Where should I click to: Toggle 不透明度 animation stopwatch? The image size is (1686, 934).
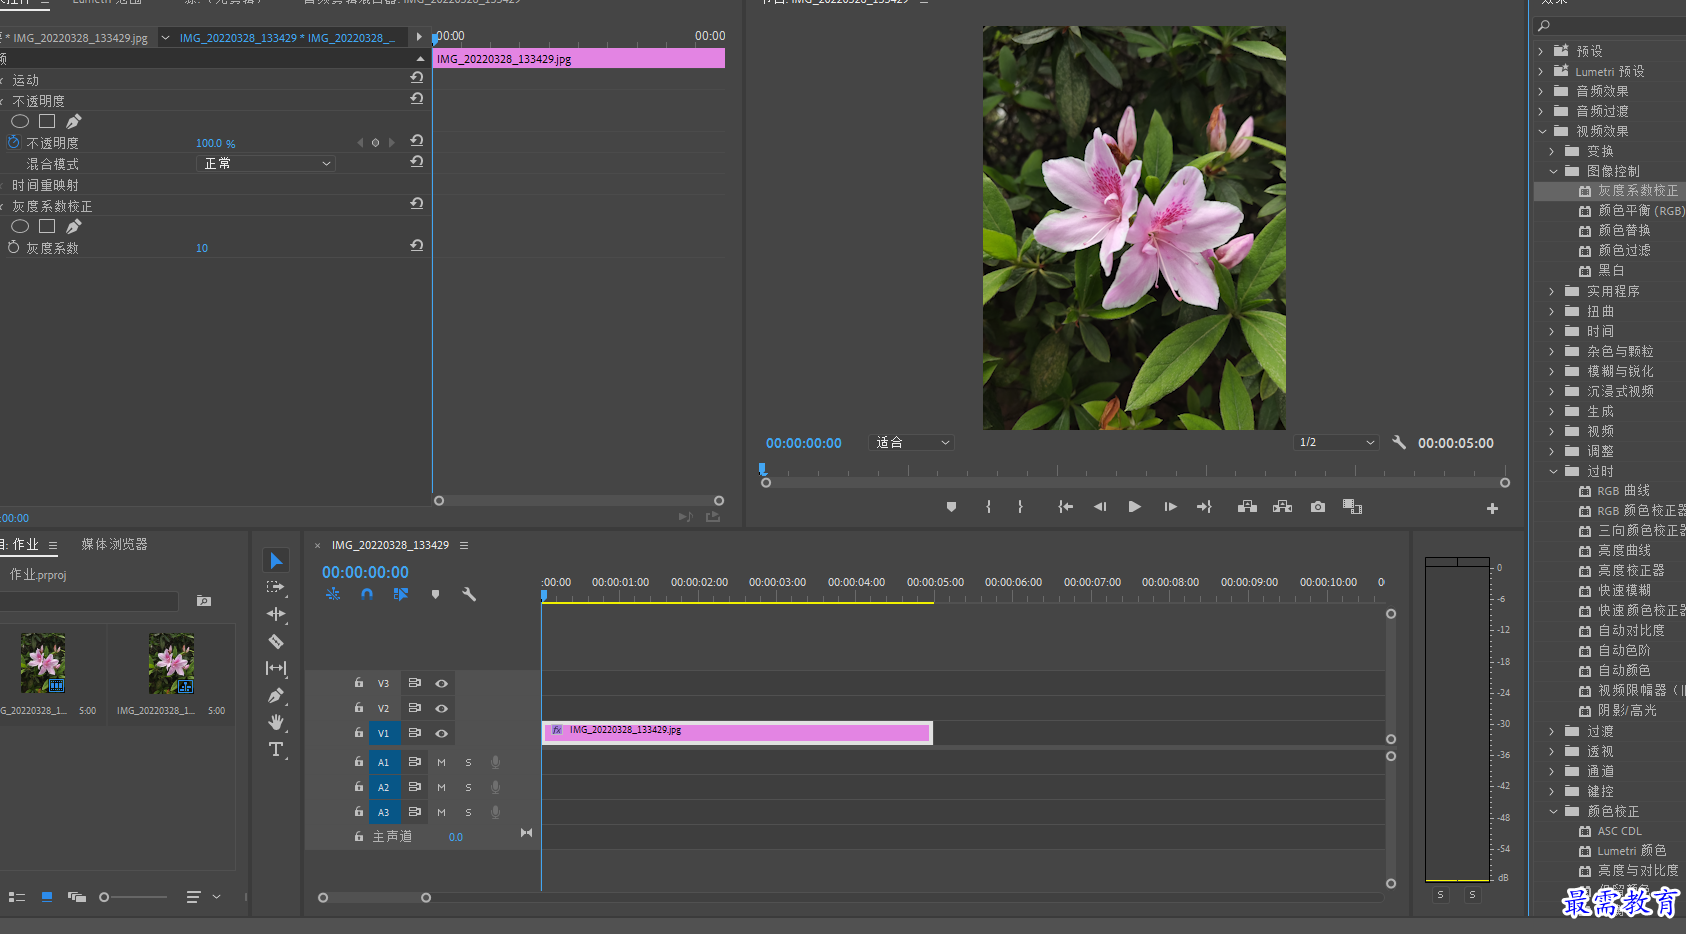pyautogui.click(x=14, y=142)
